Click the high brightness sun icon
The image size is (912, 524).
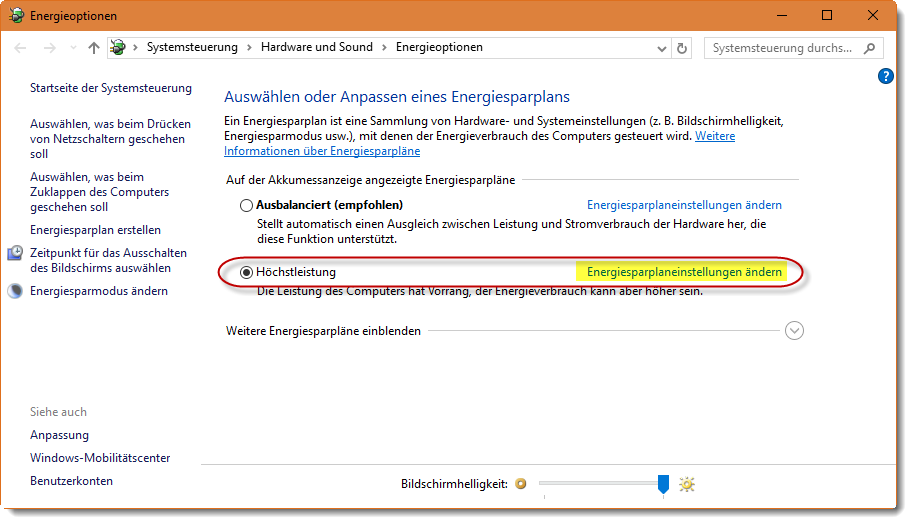686,484
